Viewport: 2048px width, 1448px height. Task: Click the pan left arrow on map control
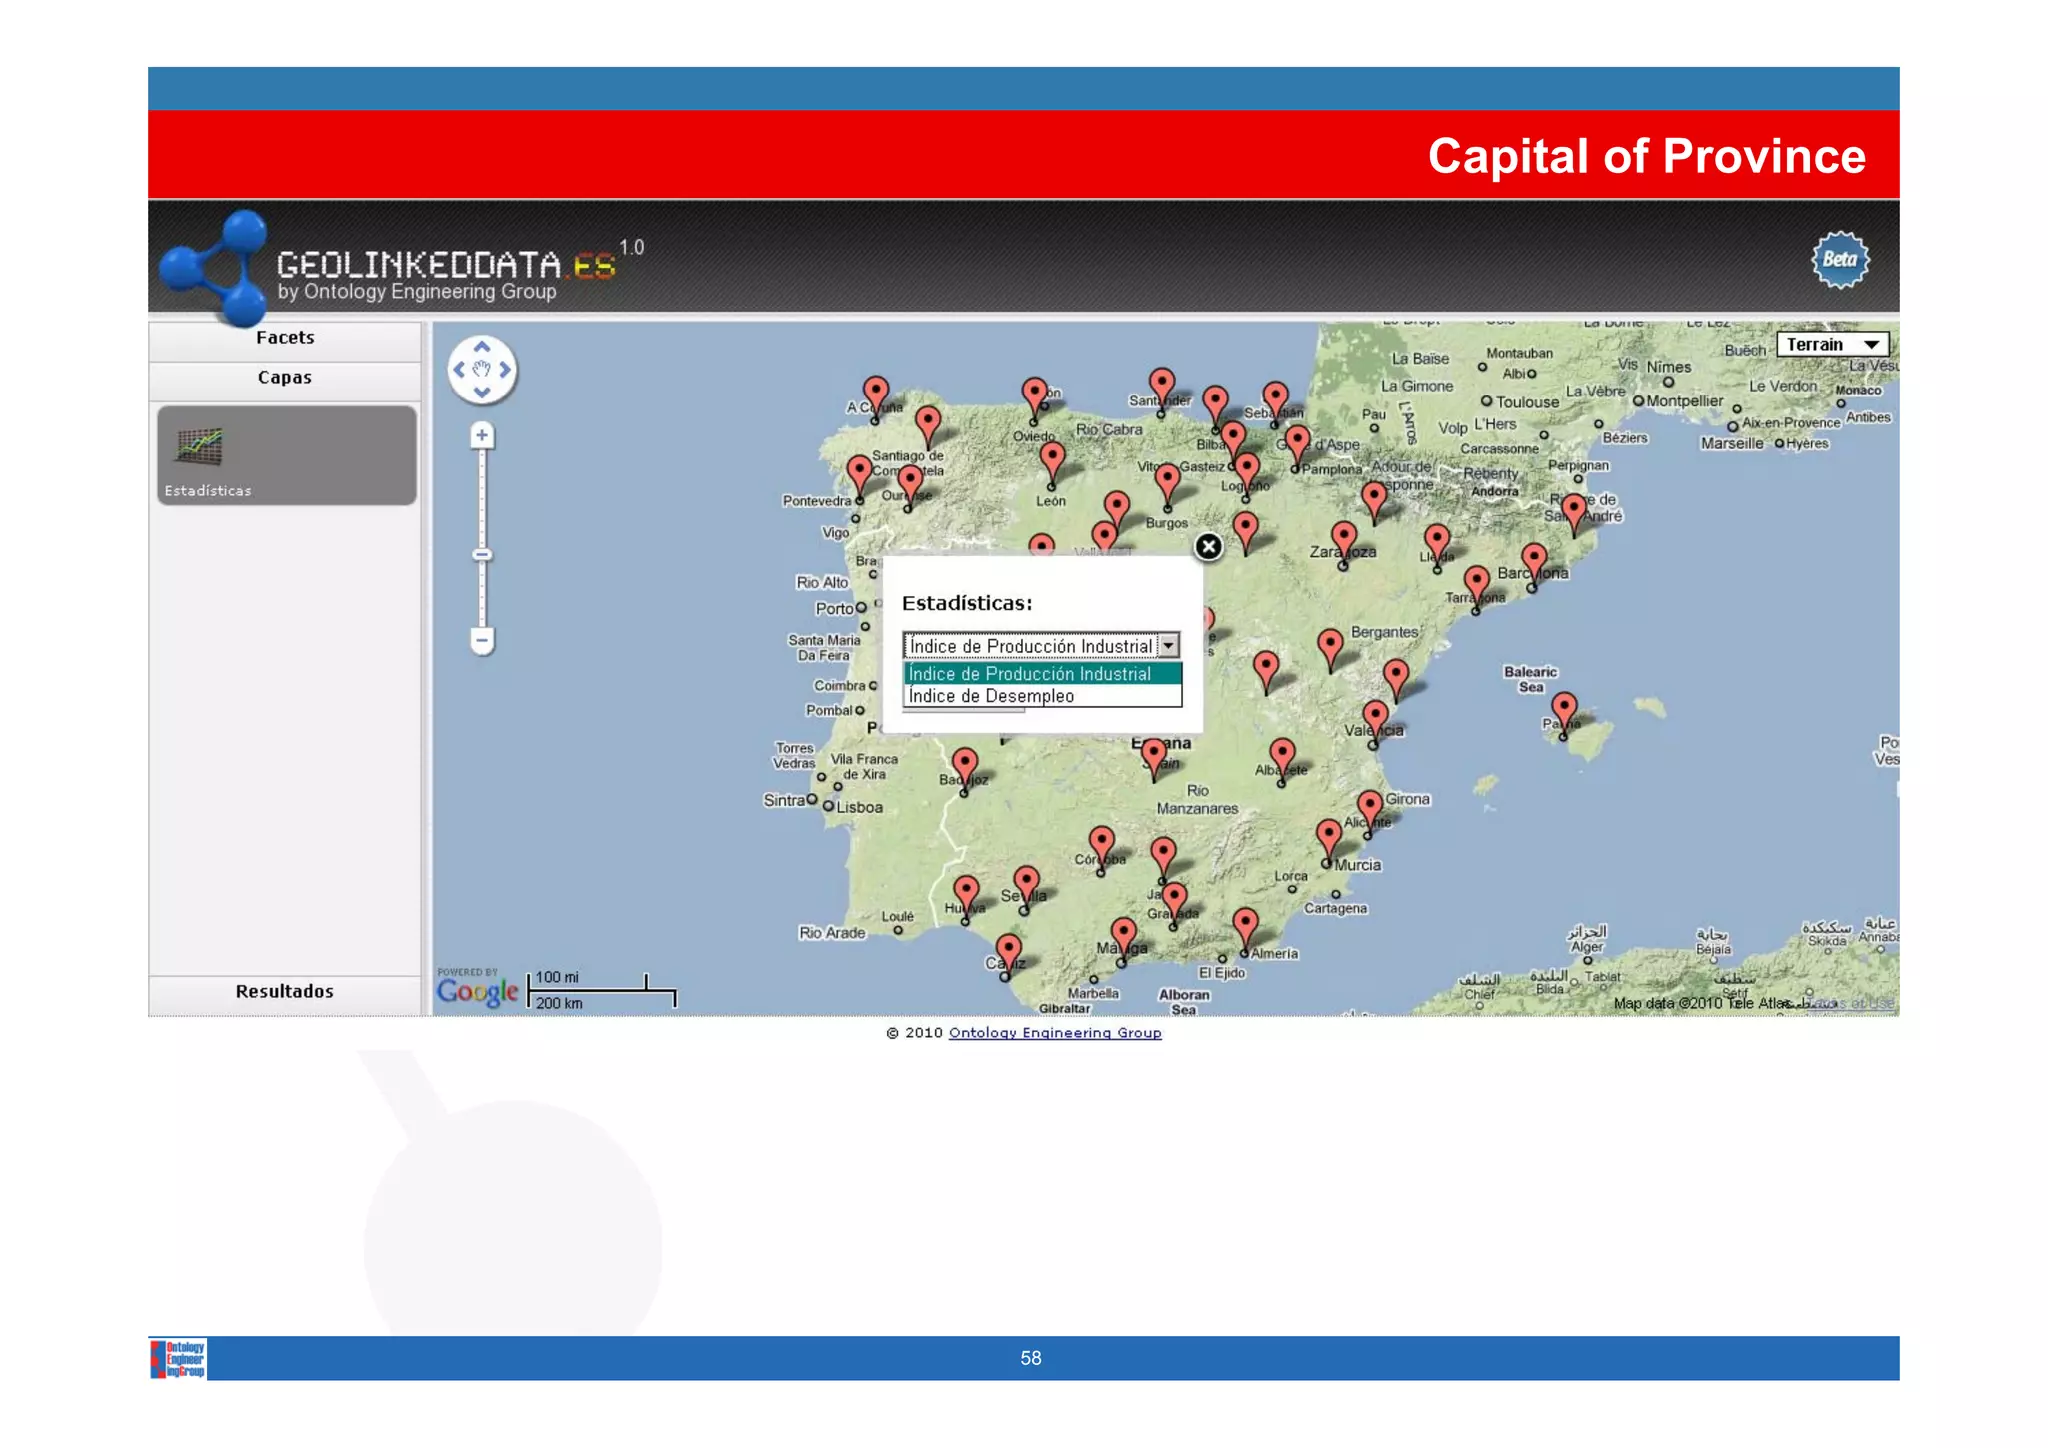click(459, 370)
